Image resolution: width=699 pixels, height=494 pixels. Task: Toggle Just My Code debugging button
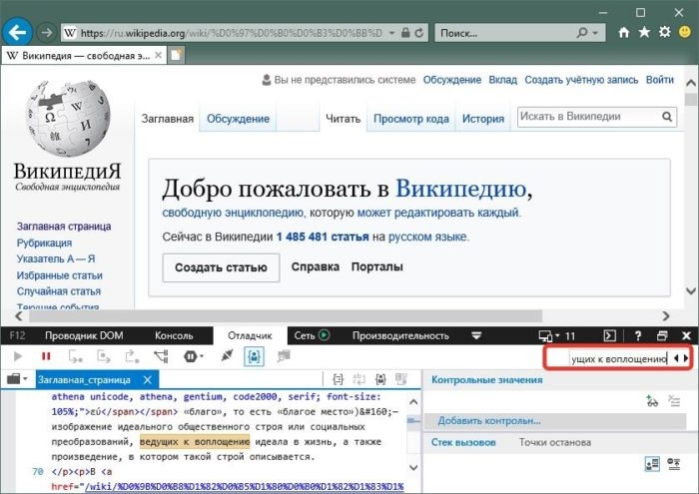254,356
